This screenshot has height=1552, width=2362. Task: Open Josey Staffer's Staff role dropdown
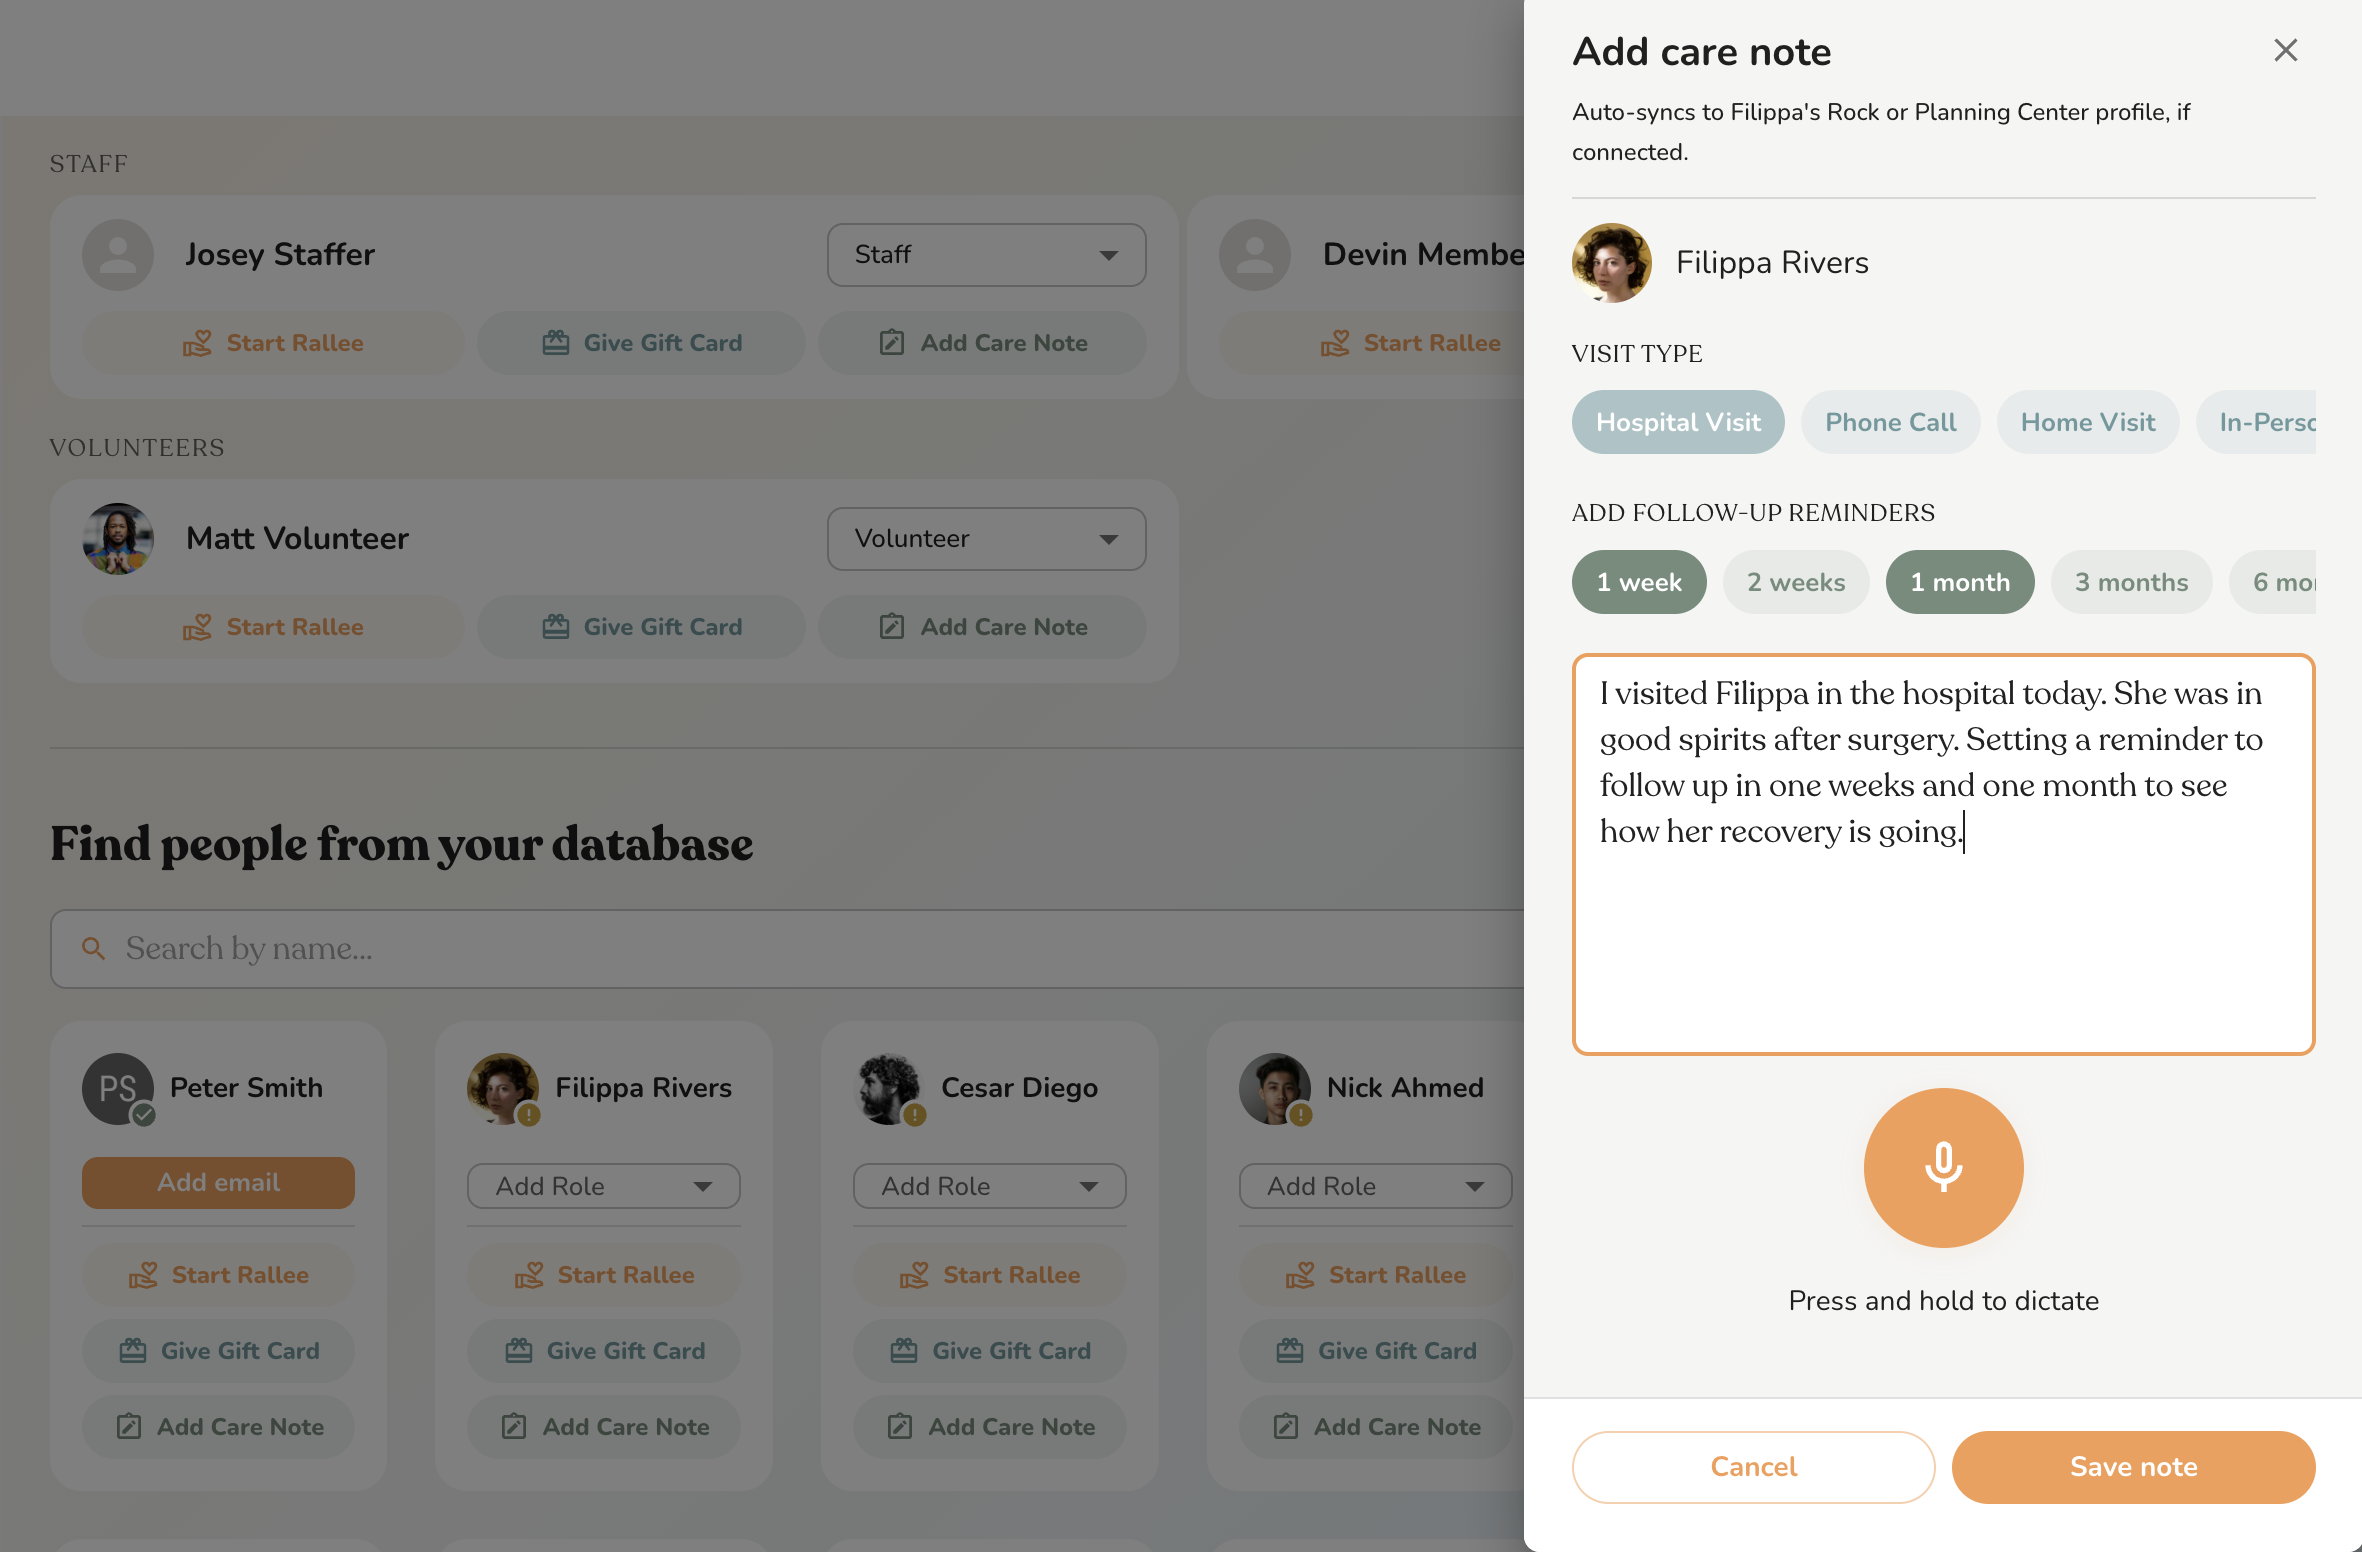coord(986,255)
